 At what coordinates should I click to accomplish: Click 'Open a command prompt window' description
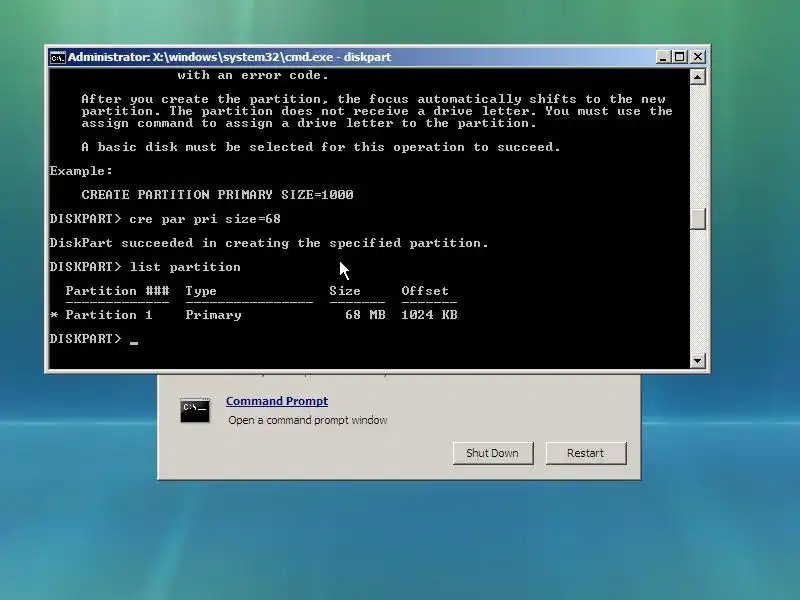coord(308,420)
